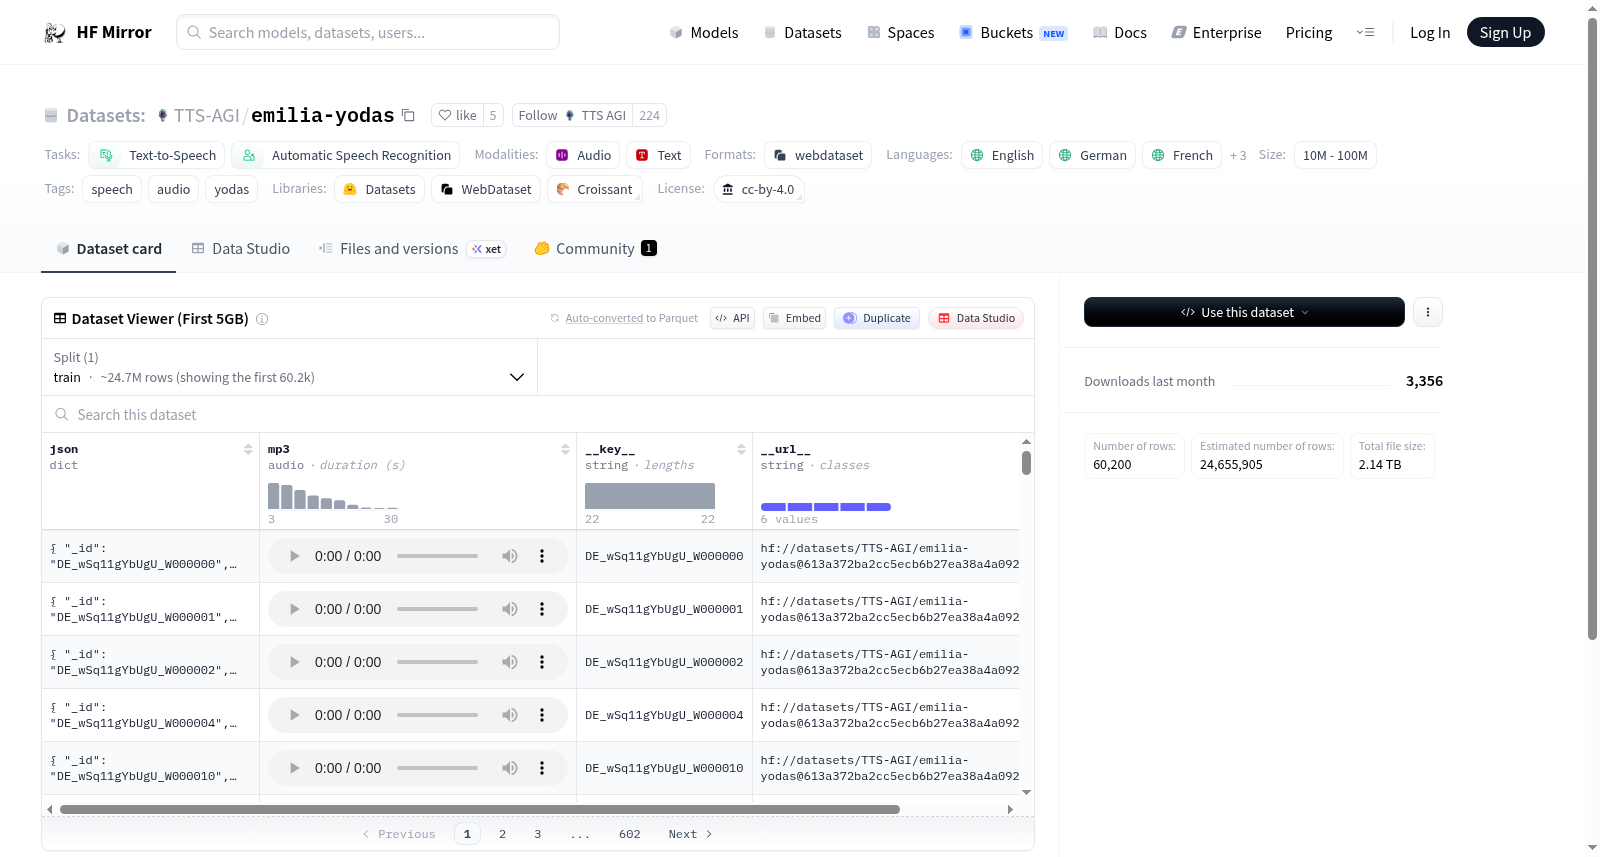The image size is (1600, 857).
Task: Seek audio slider in row W000001
Action: coord(437,609)
